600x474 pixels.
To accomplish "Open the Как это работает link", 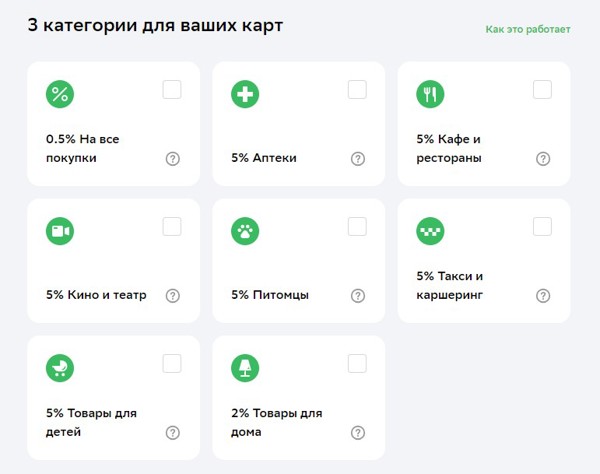I will click(528, 29).
